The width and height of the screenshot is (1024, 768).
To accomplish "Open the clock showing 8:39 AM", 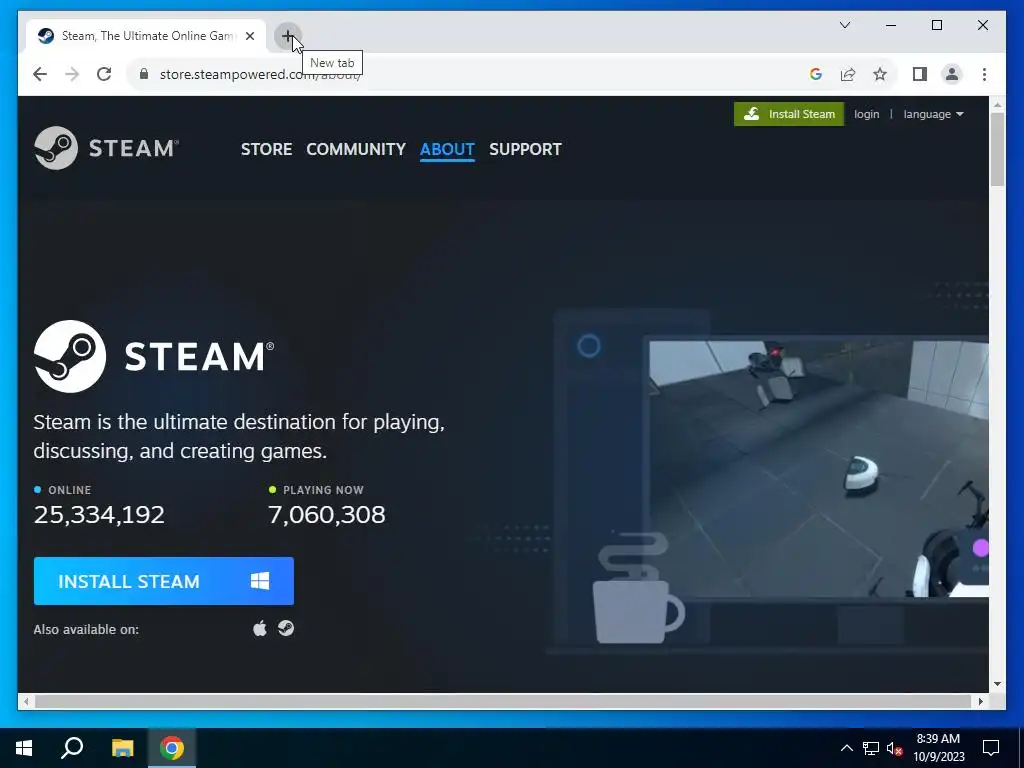I will point(938,748).
